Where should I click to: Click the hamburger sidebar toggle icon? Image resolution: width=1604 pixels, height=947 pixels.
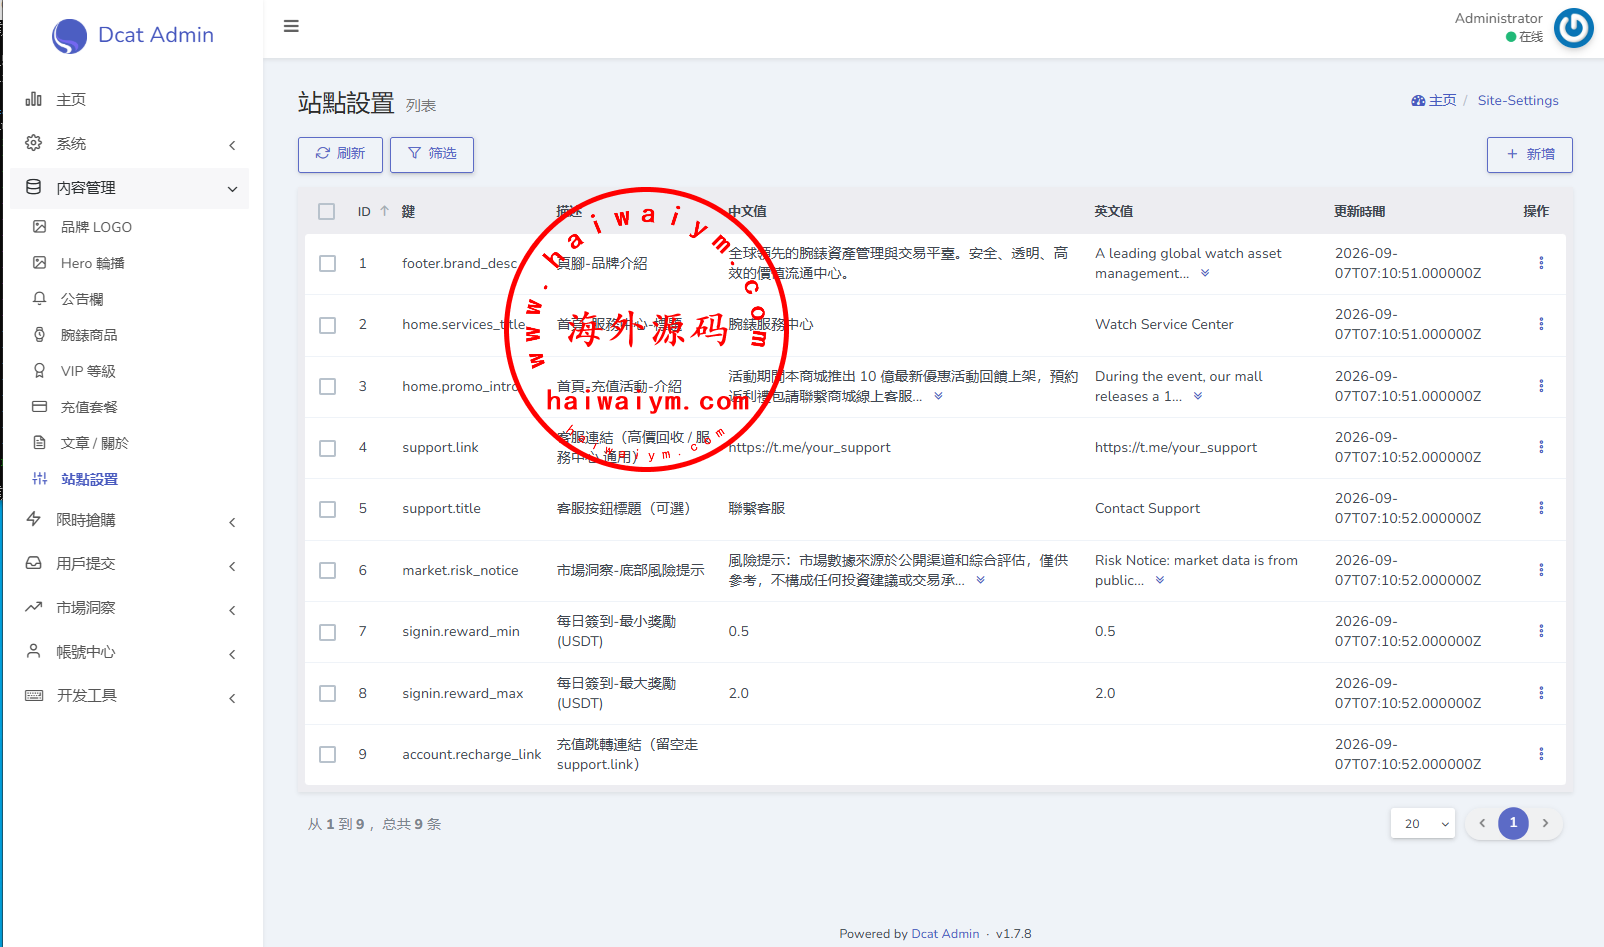tap(291, 26)
